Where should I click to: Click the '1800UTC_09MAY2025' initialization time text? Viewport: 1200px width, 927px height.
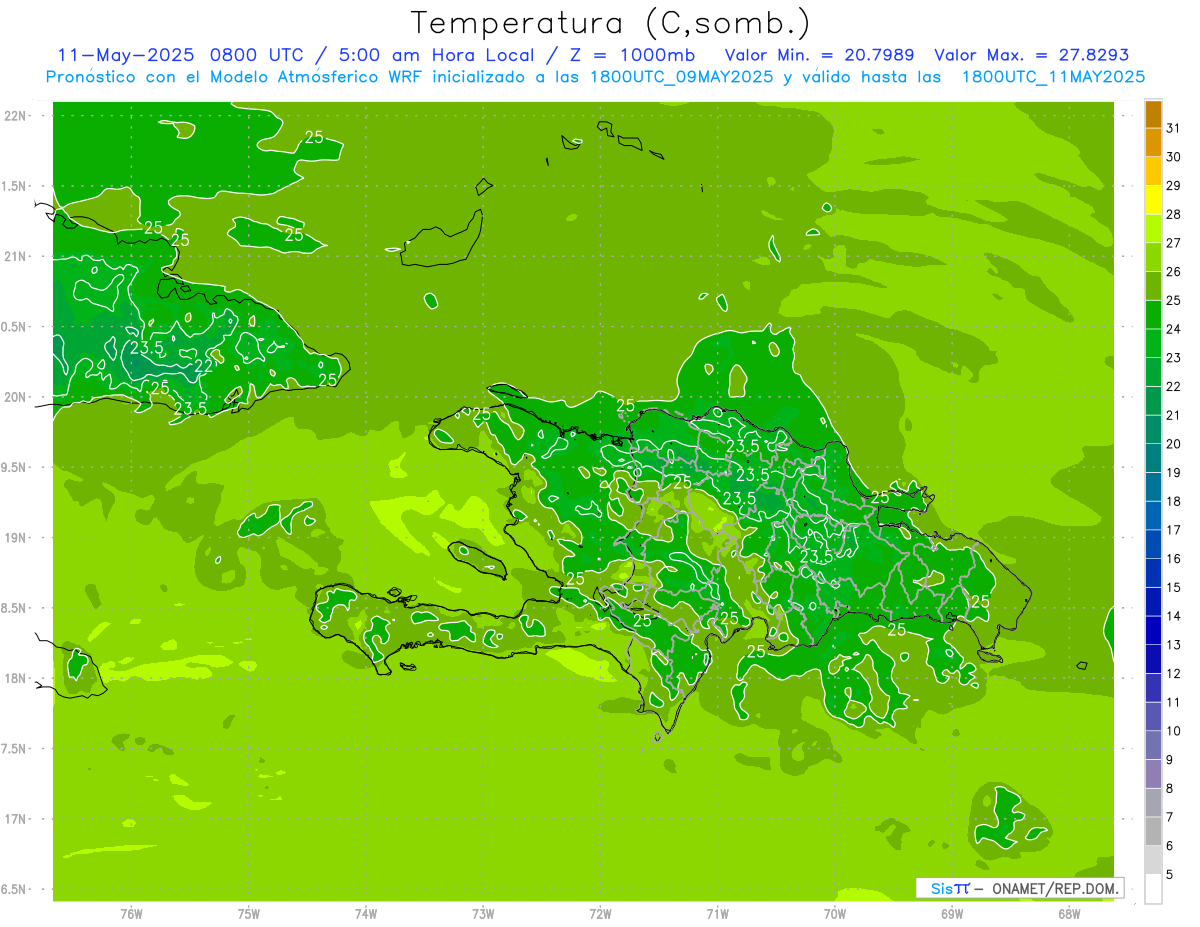(x=680, y=77)
